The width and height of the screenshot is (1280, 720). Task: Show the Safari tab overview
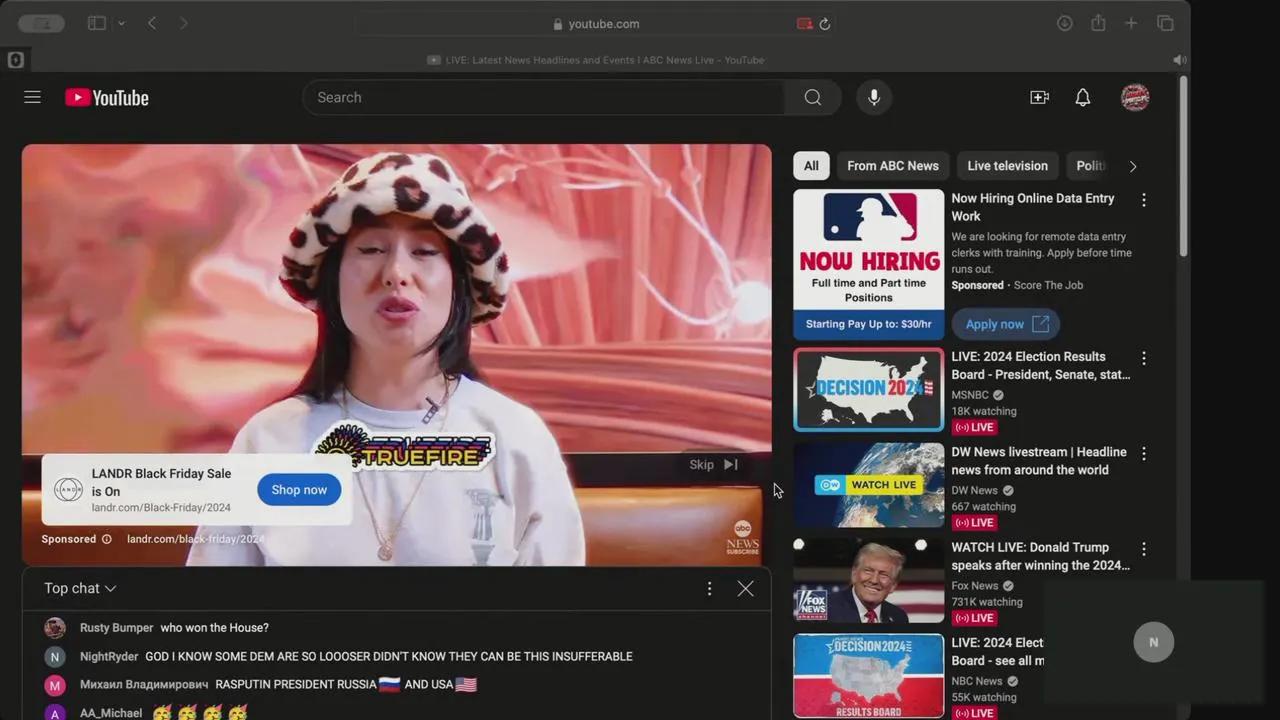tap(1165, 23)
